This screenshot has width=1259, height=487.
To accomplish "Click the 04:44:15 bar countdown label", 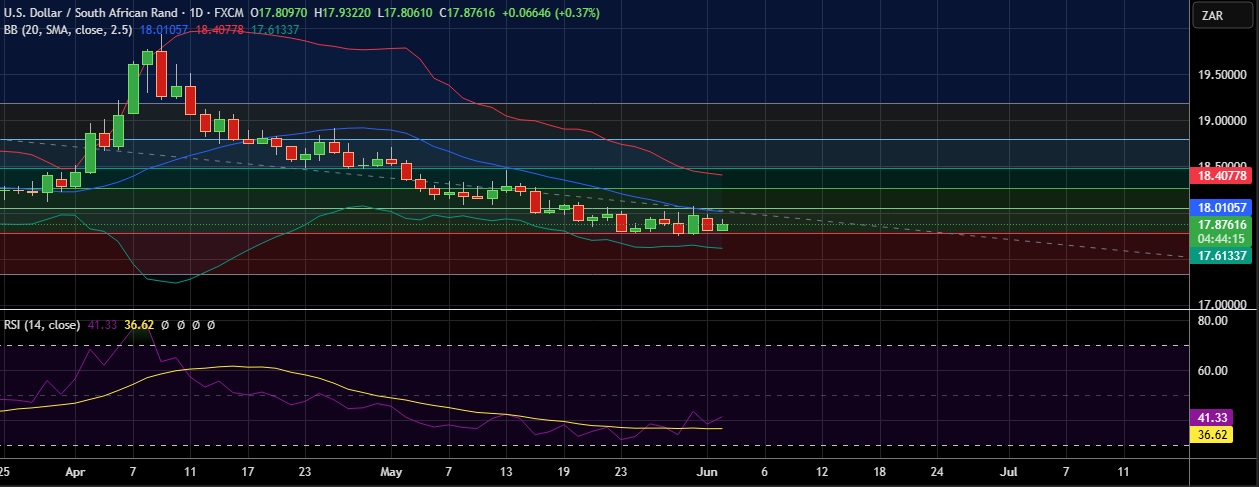I will click(1219, 239).
